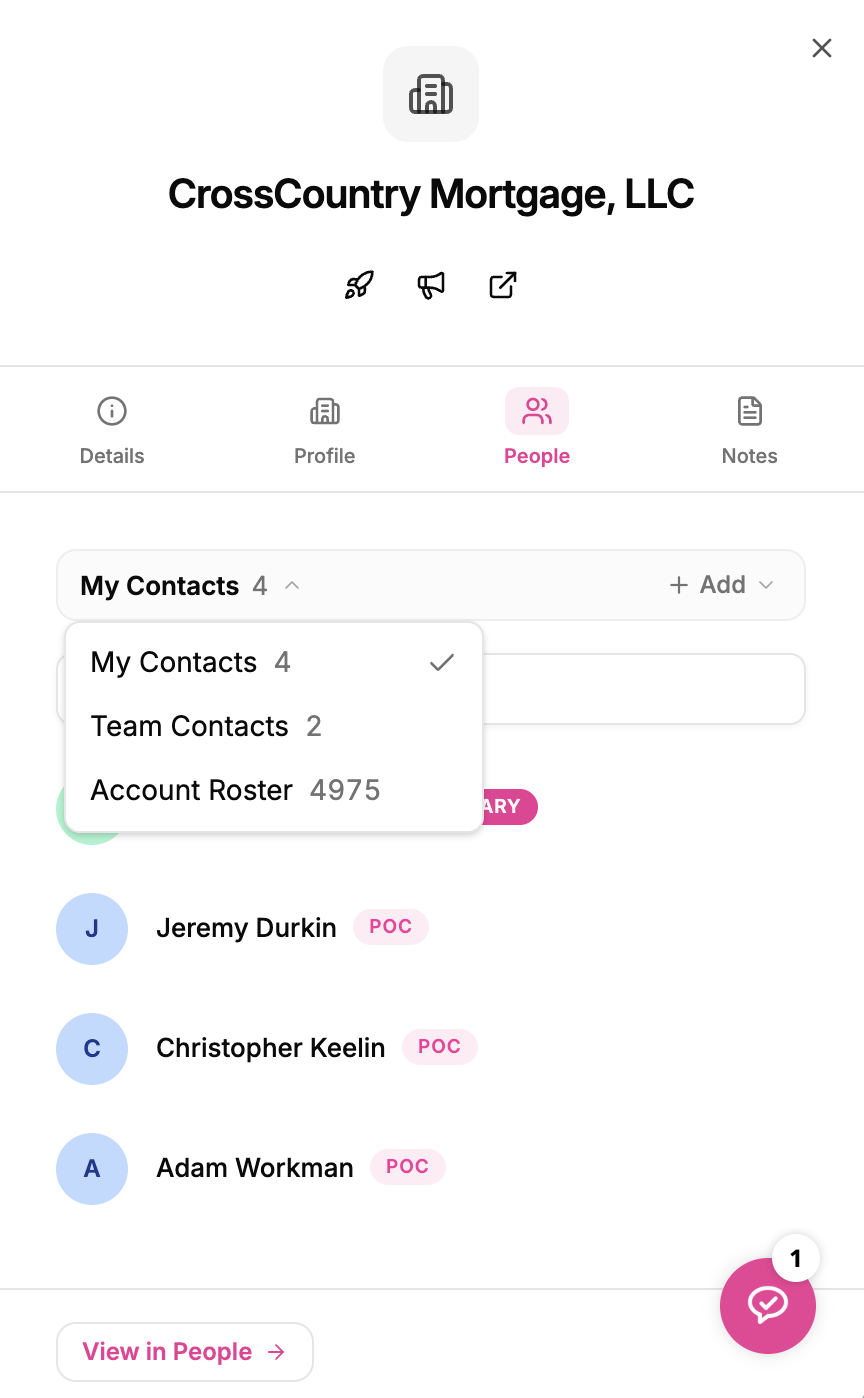Switch to the Details tab
The height and width of the screenshot is (1398, 864).
click(x=112, y=430)
